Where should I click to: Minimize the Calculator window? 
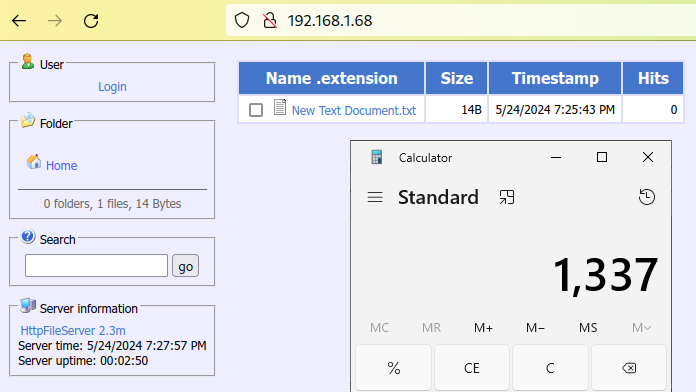point(556,157)
